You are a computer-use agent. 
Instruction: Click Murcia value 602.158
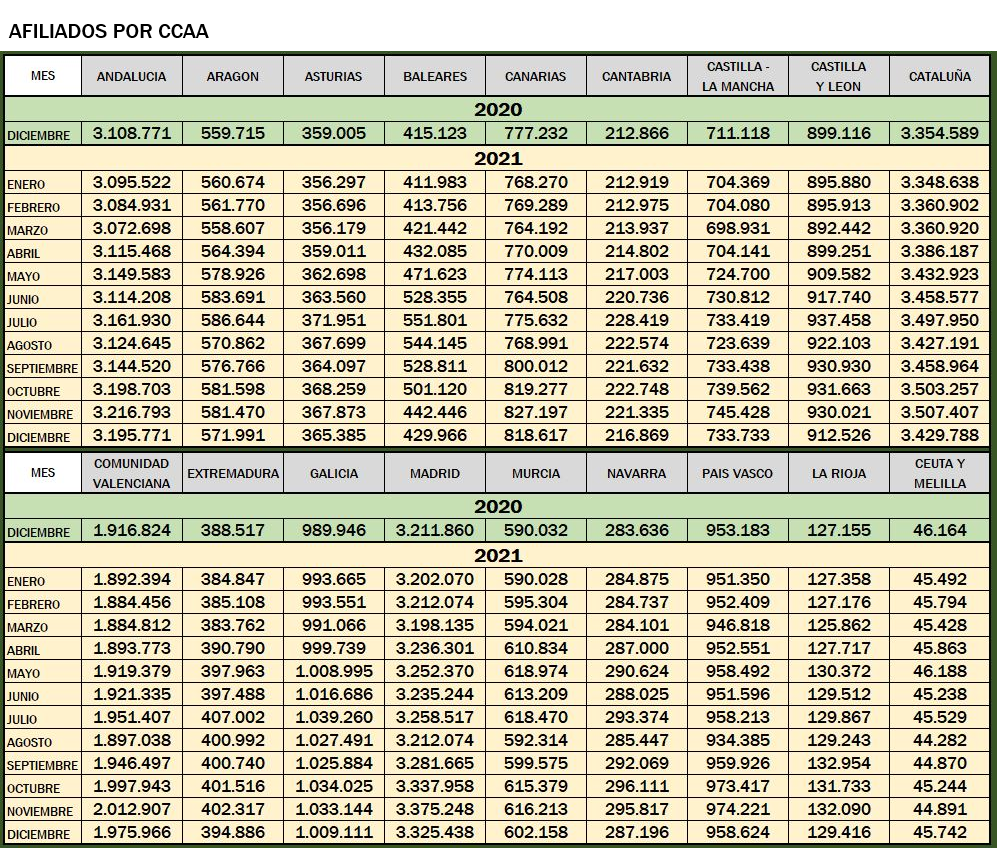[535, 832]
